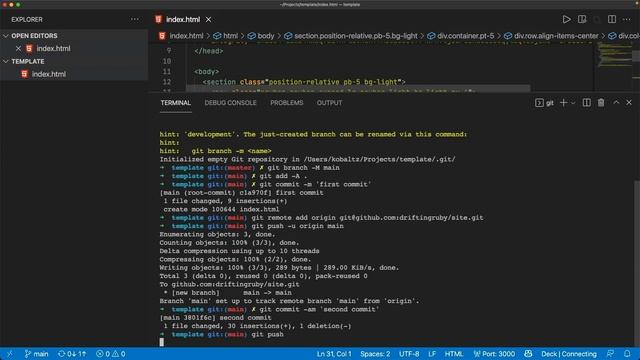Kill terminal with the trash icon

(601, 103)
